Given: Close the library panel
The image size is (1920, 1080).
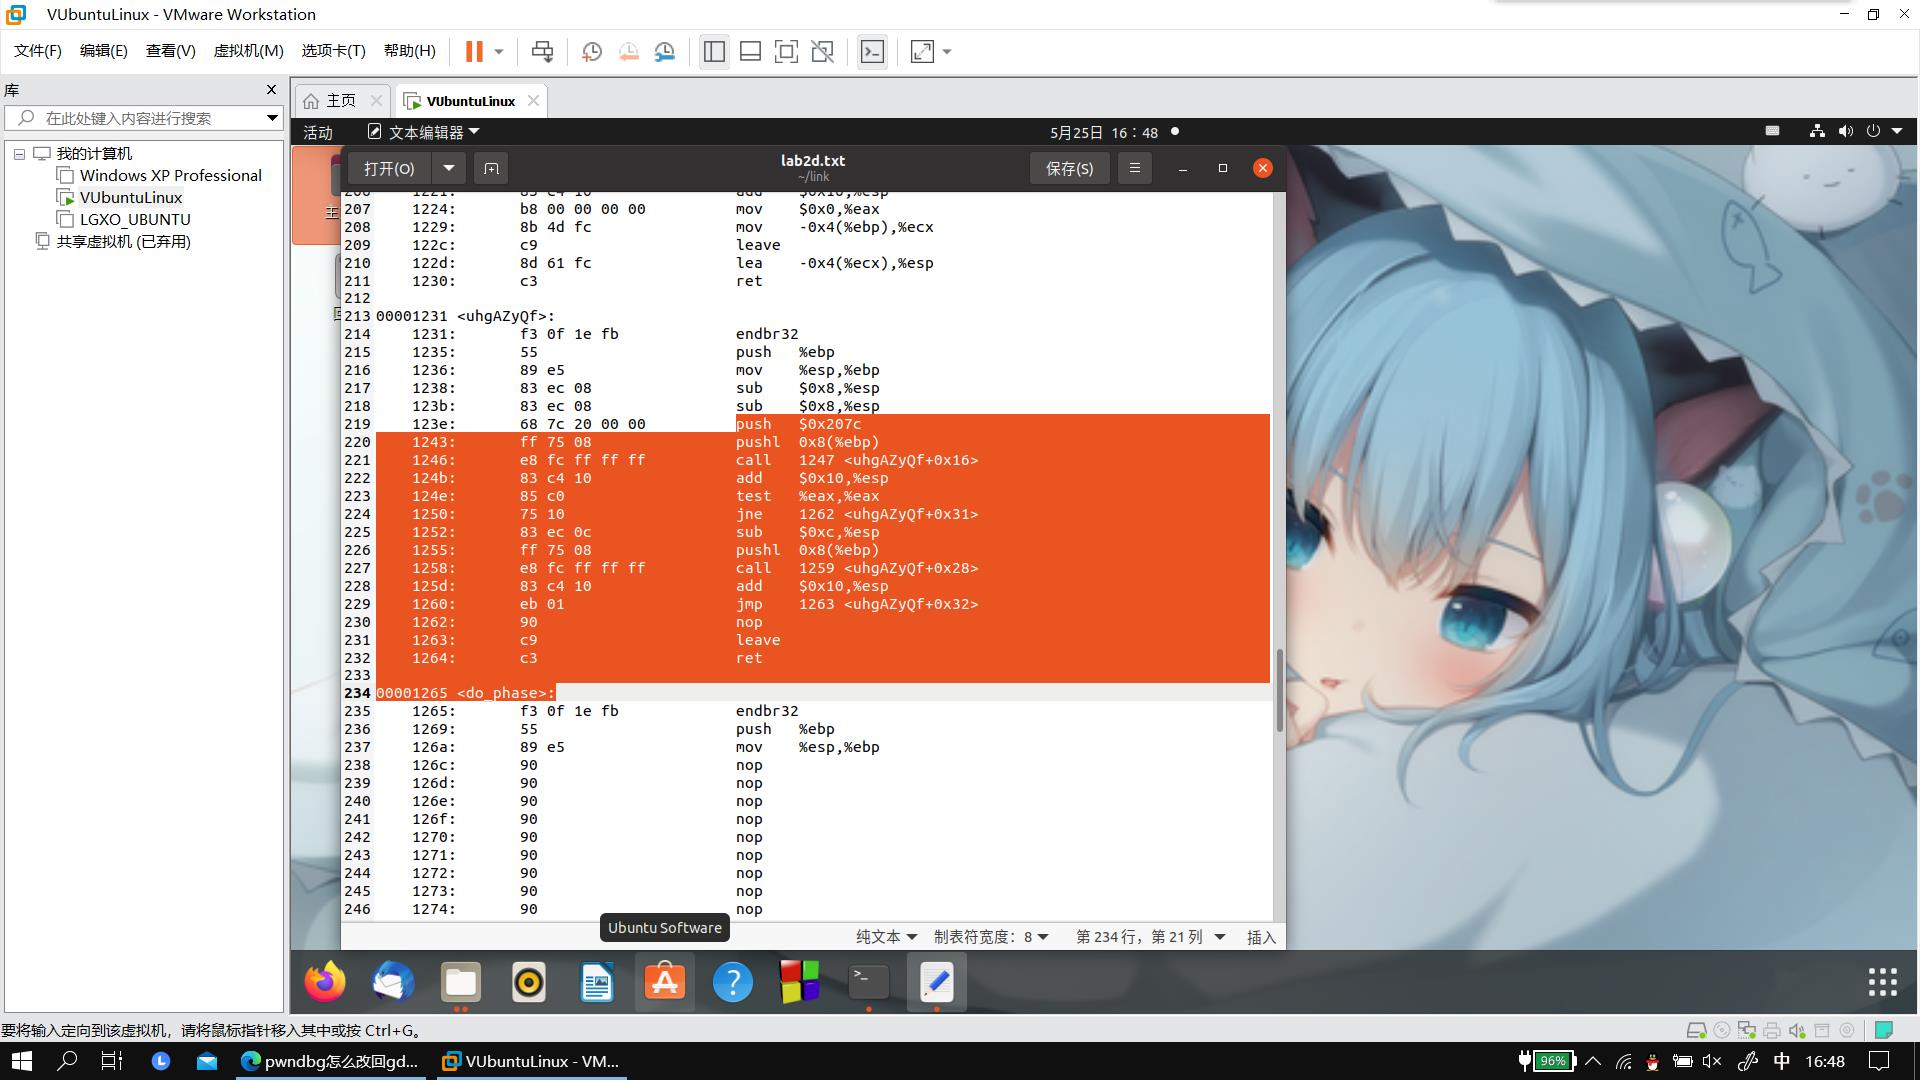Looking at the screenshot, I should [x=271, y=90].
